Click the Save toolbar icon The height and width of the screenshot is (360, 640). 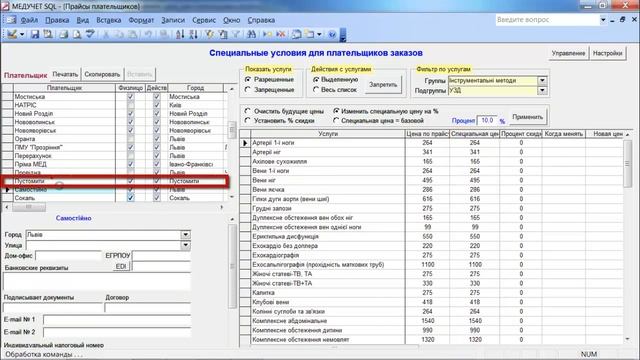pos(35,34)
